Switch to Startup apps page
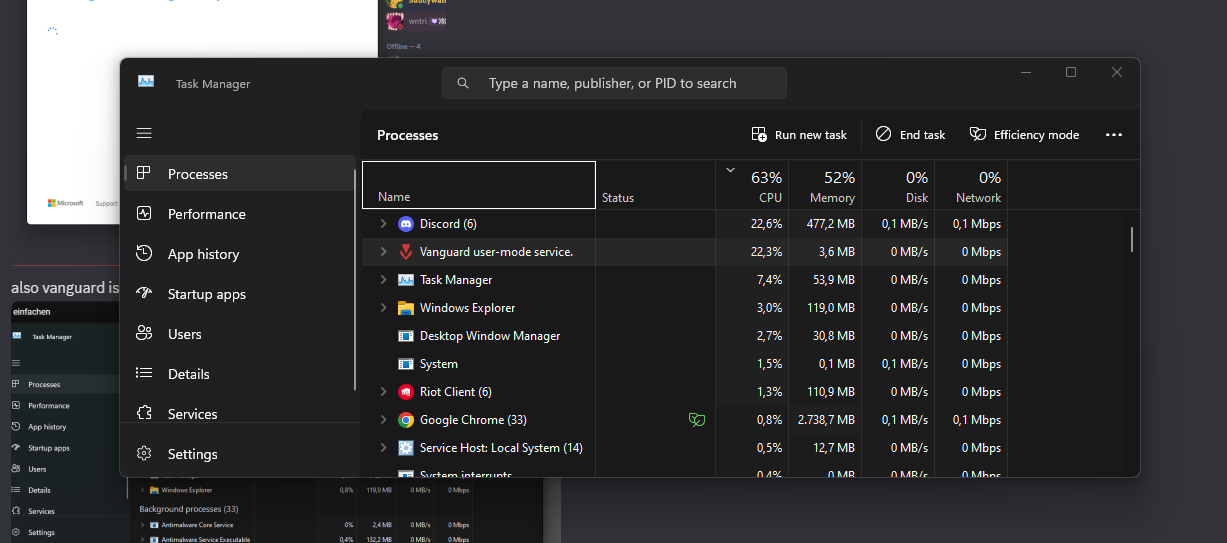The height and width of the screenshot is (543, 1227). point(206,294)
